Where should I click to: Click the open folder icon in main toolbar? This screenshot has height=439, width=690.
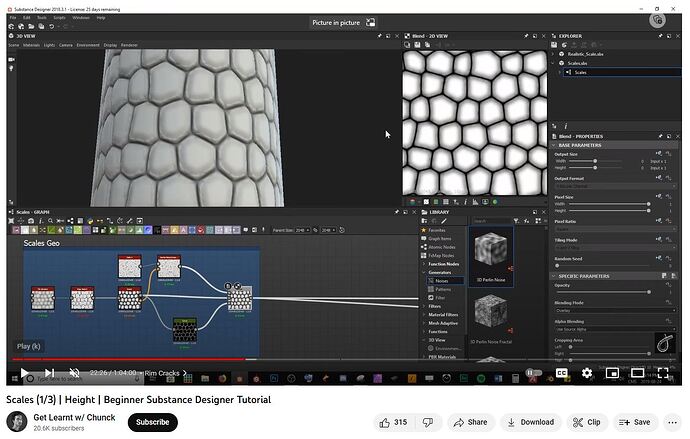[x=31, y=27]
